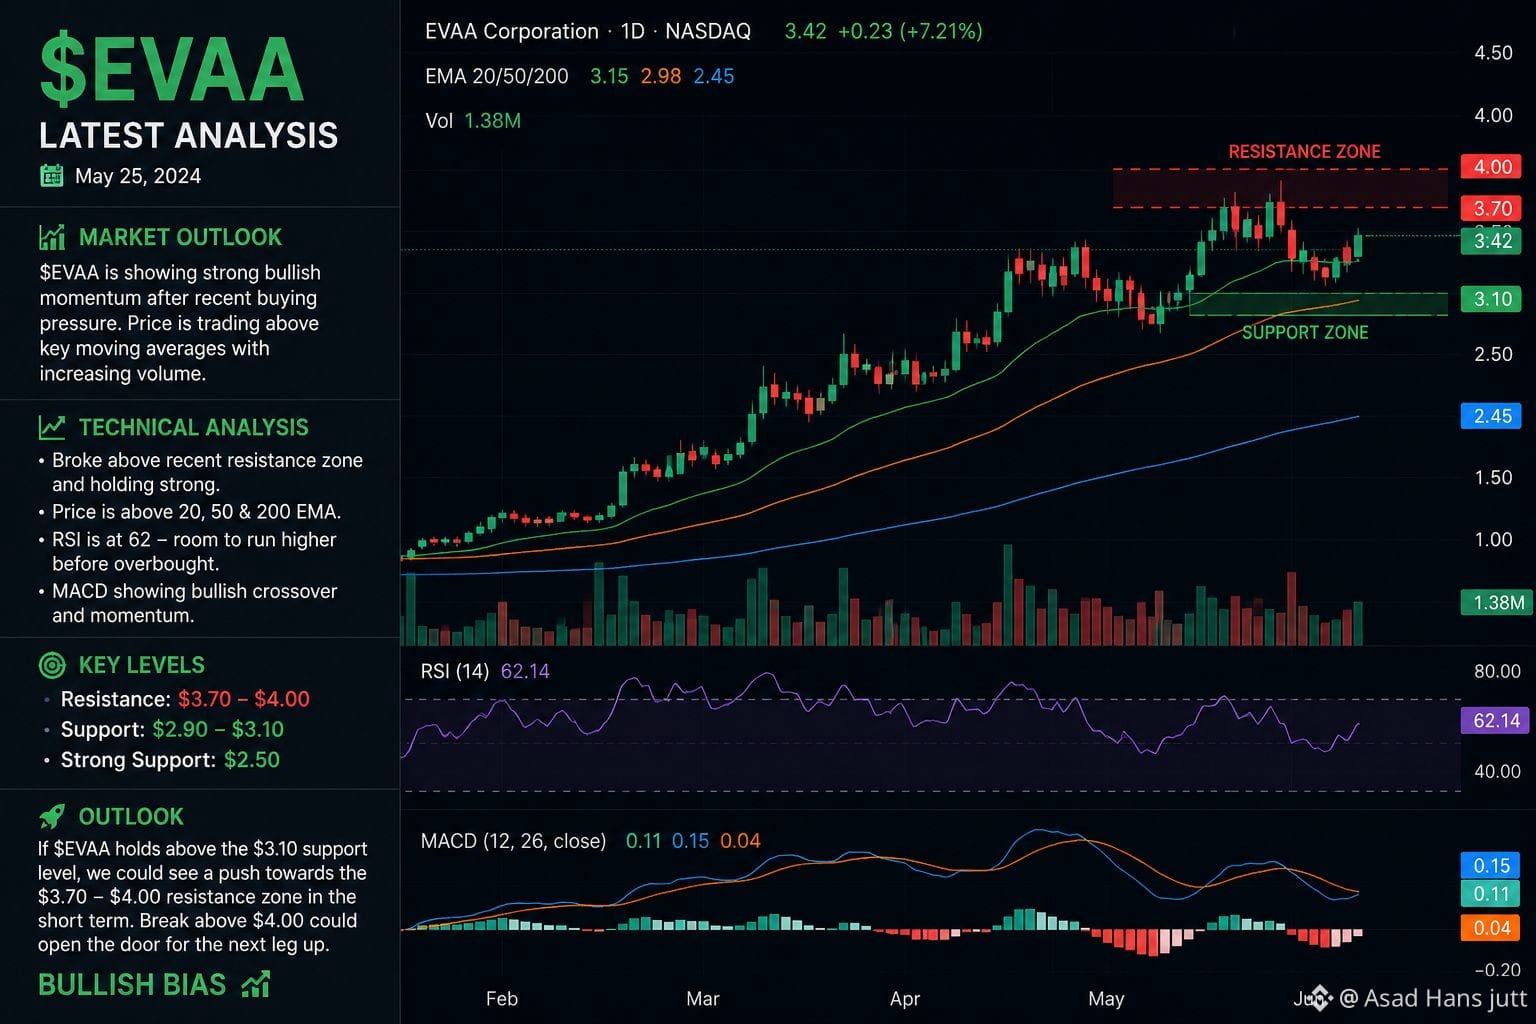
Task: Click the line chart icon beside Technical Analysis
Action: [x=52, y=427]
